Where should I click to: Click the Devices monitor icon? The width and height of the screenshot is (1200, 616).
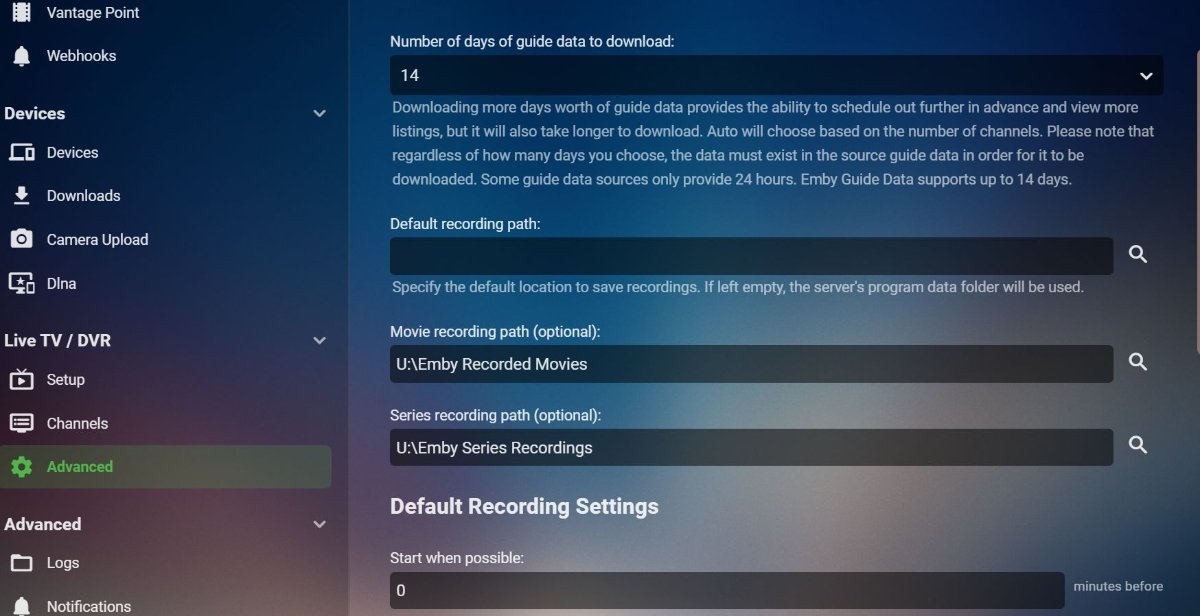[21, 153]
